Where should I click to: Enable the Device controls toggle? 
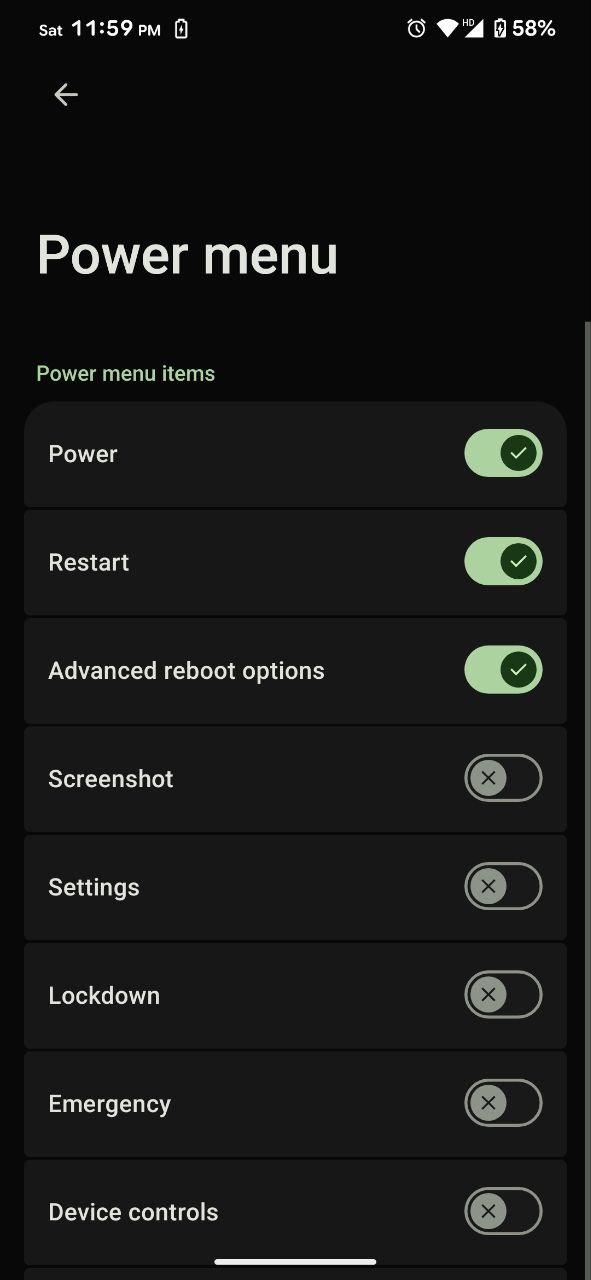[503, 1212]
